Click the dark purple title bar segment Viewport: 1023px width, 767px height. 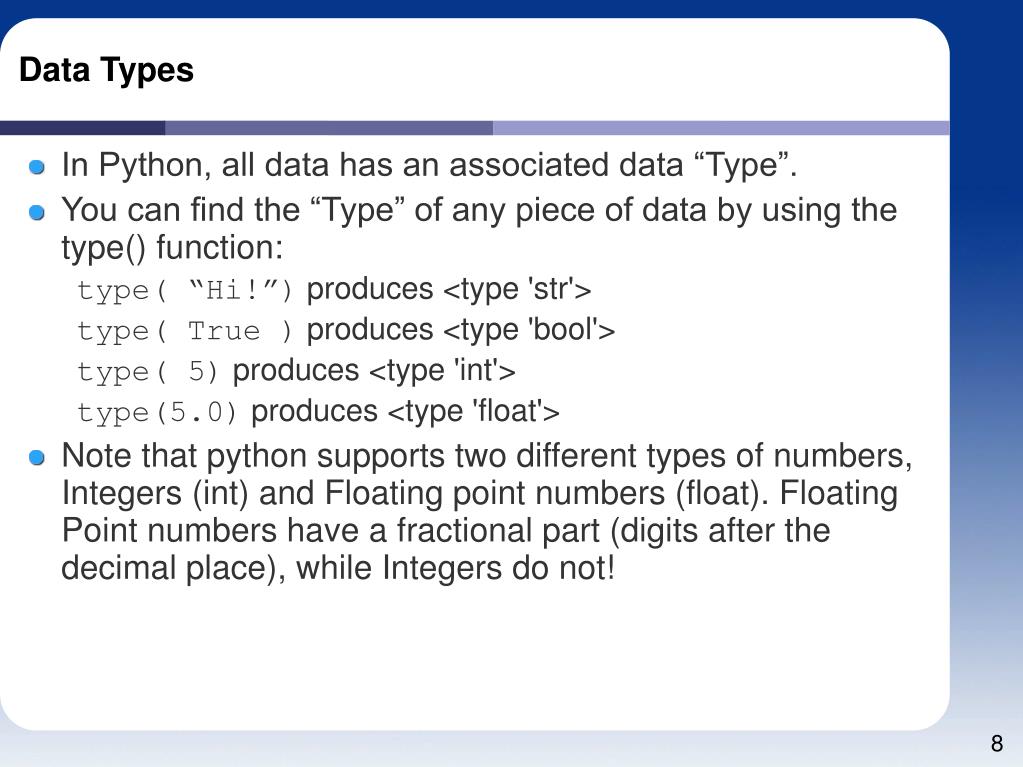point(82,128)
